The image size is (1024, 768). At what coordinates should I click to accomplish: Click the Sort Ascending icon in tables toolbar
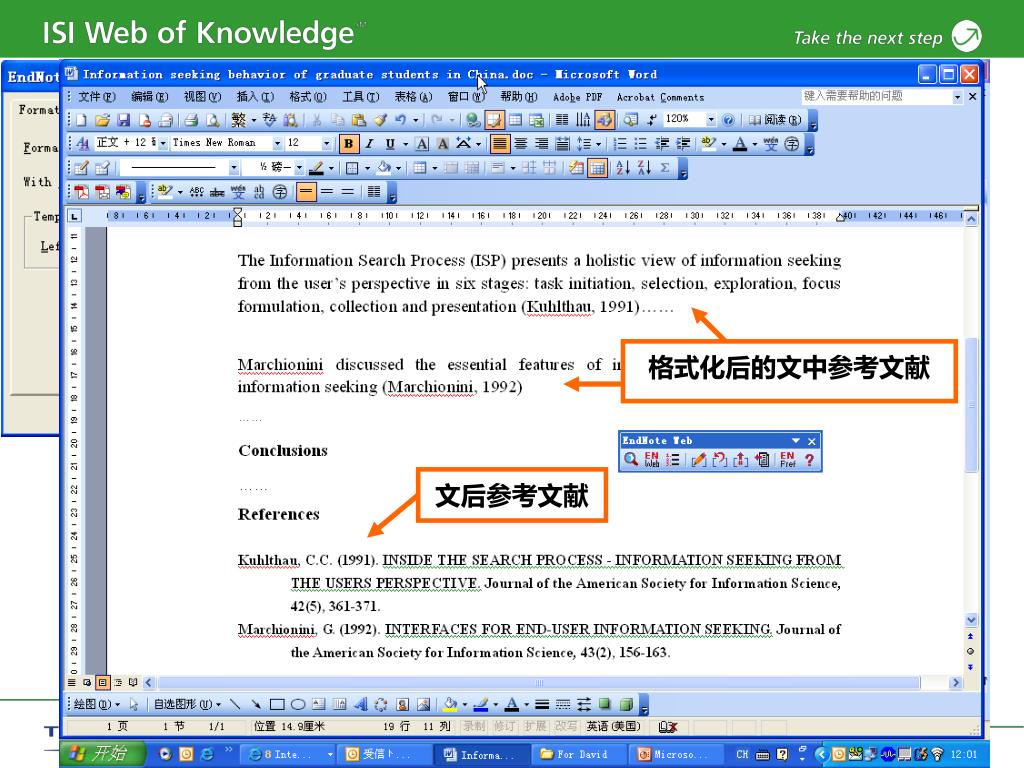[x=623, y=168]
